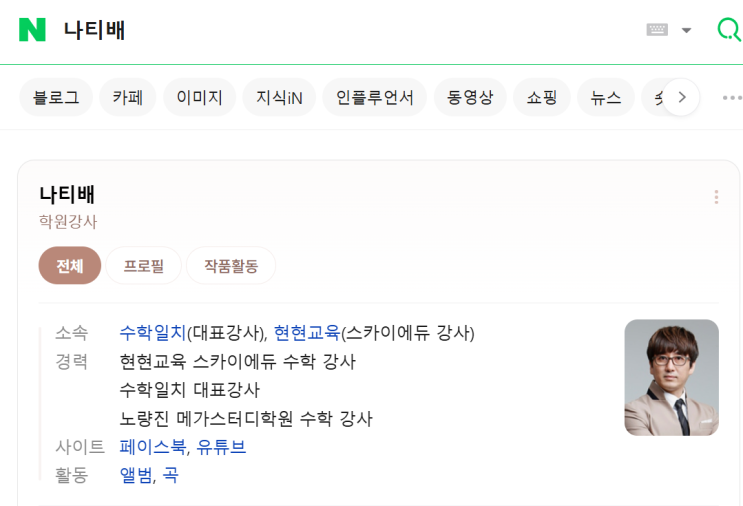Viewport: 743px width, 506px height.
Task: Open the 수학일치 affiliation link
Action: point(153,332)
